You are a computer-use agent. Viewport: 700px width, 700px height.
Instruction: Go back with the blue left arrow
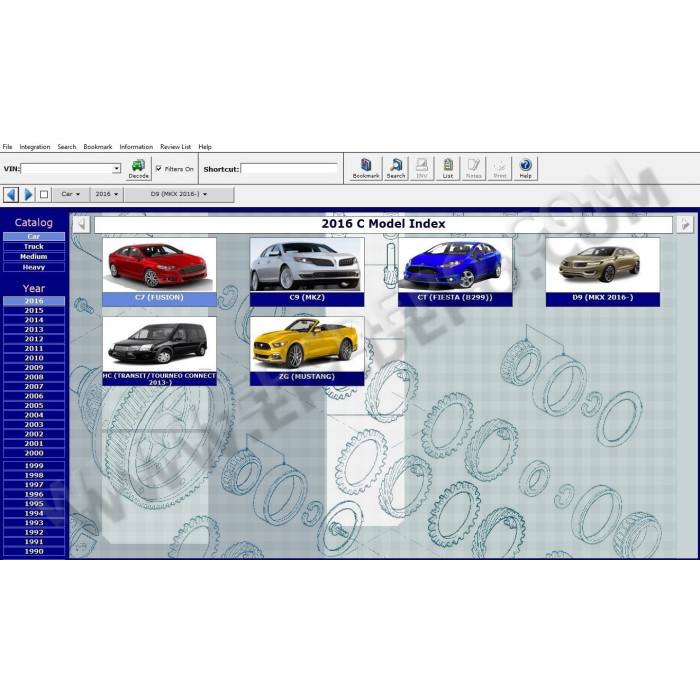[11, 195]
